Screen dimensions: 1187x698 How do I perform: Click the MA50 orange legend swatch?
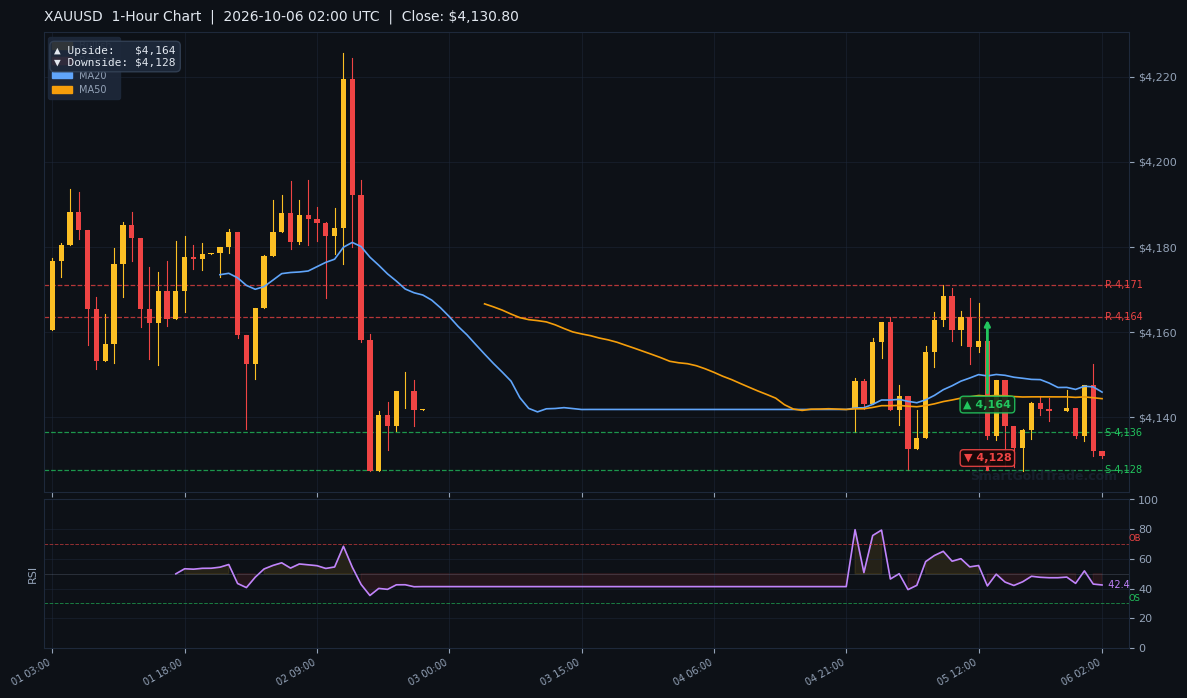coord(62,89)
